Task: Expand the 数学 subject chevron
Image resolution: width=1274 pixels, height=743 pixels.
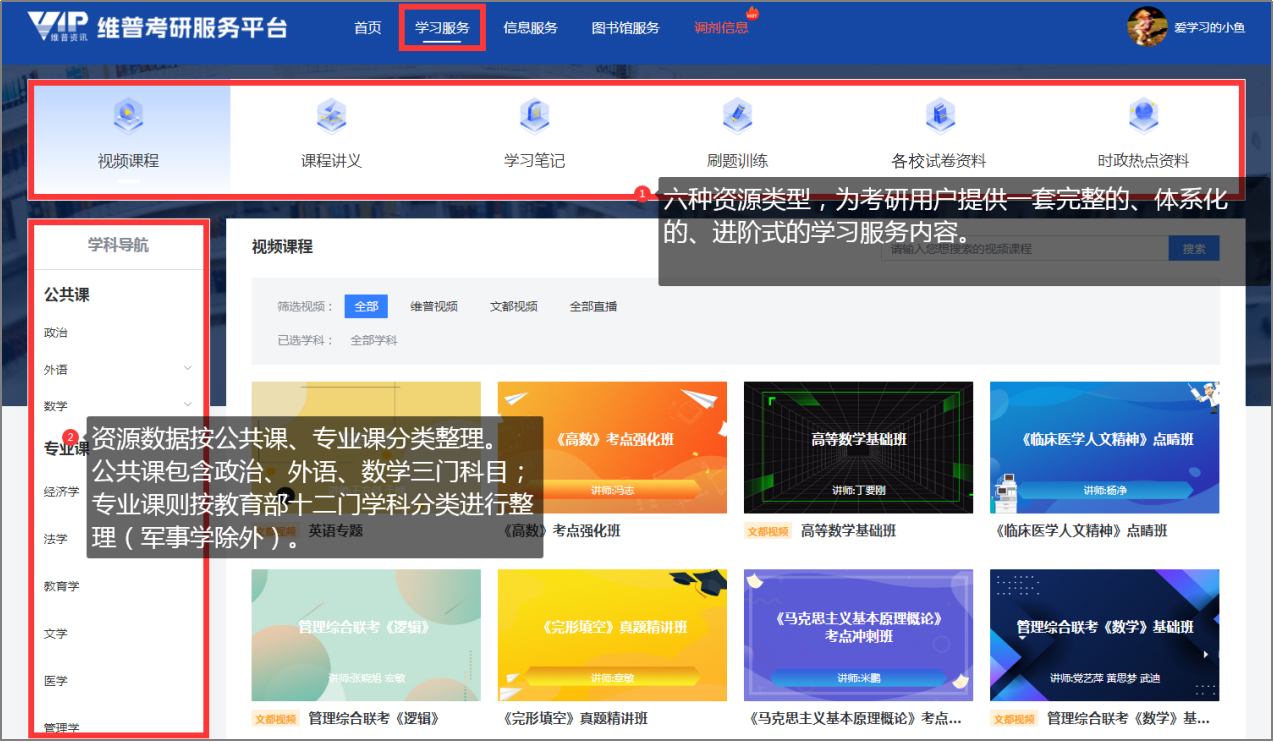Action: coord(188,404)
